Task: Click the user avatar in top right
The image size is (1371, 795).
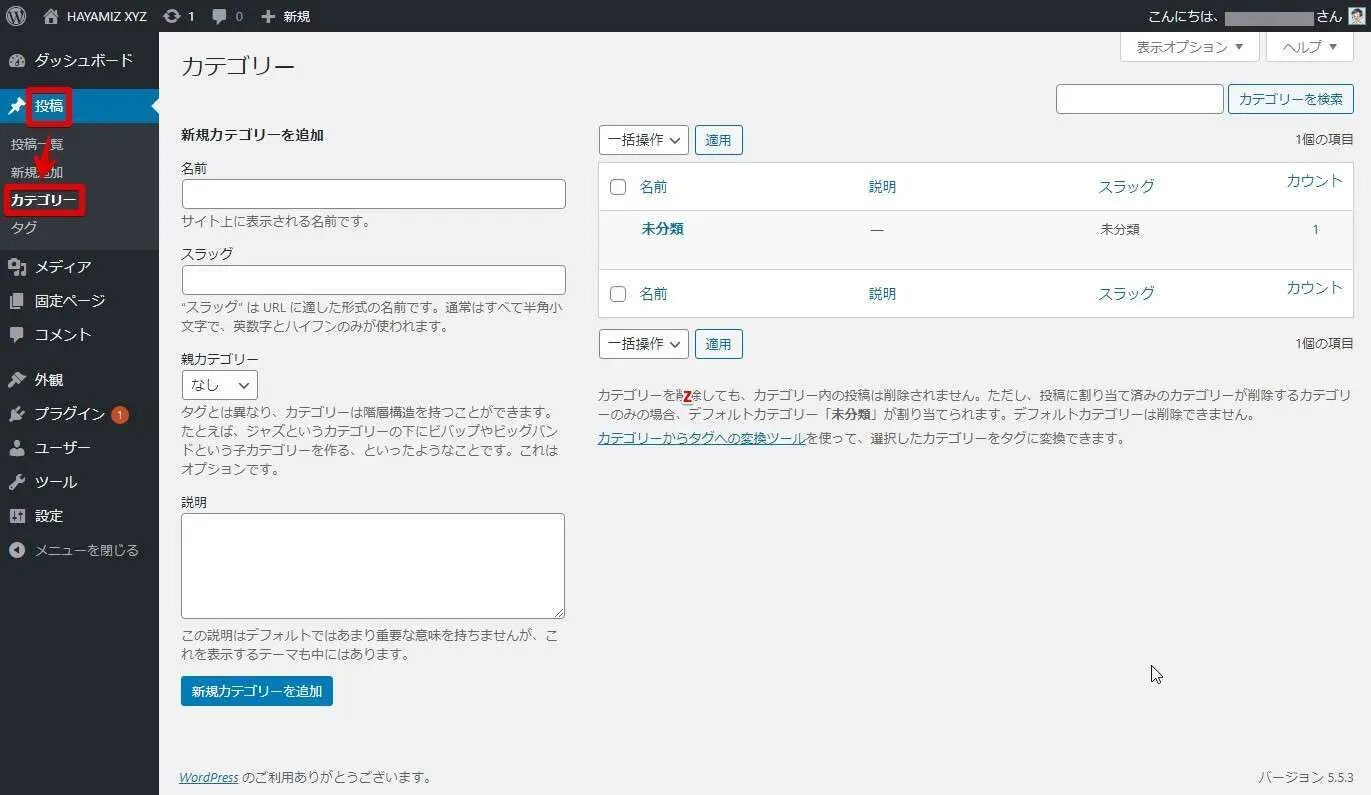Action: click(1356, 16)
